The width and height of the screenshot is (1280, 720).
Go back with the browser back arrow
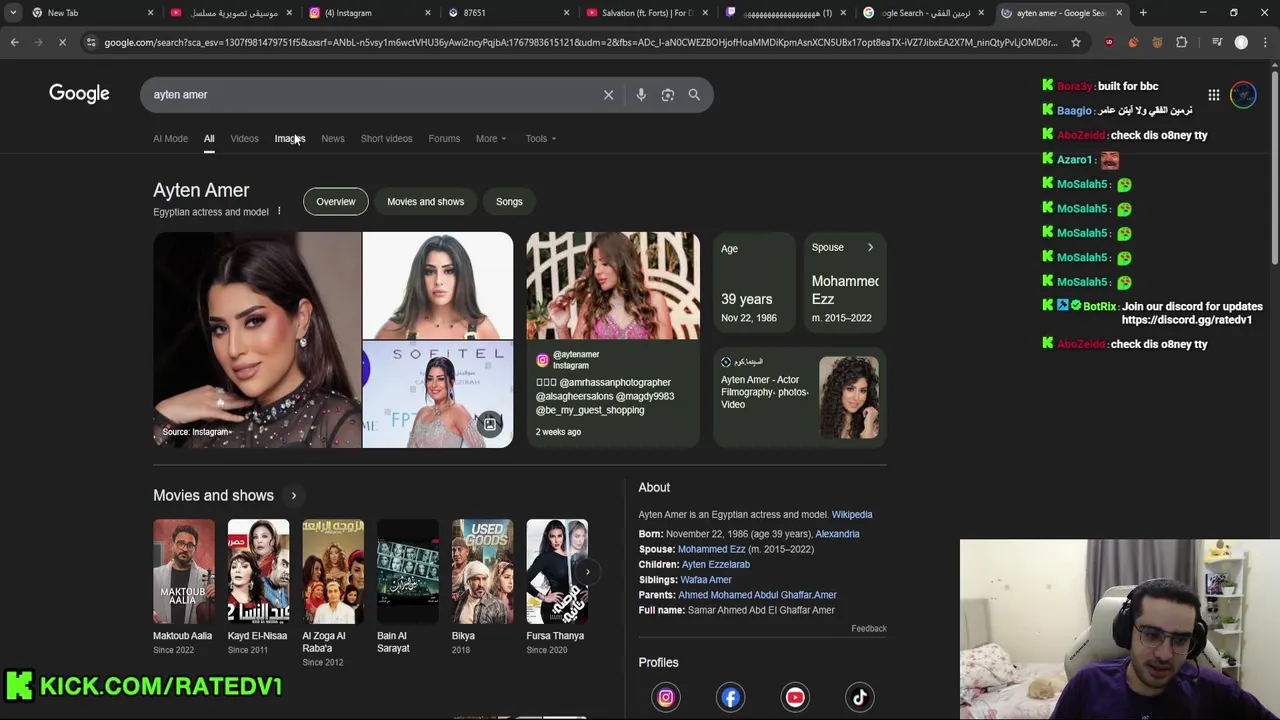pos(15,42)
